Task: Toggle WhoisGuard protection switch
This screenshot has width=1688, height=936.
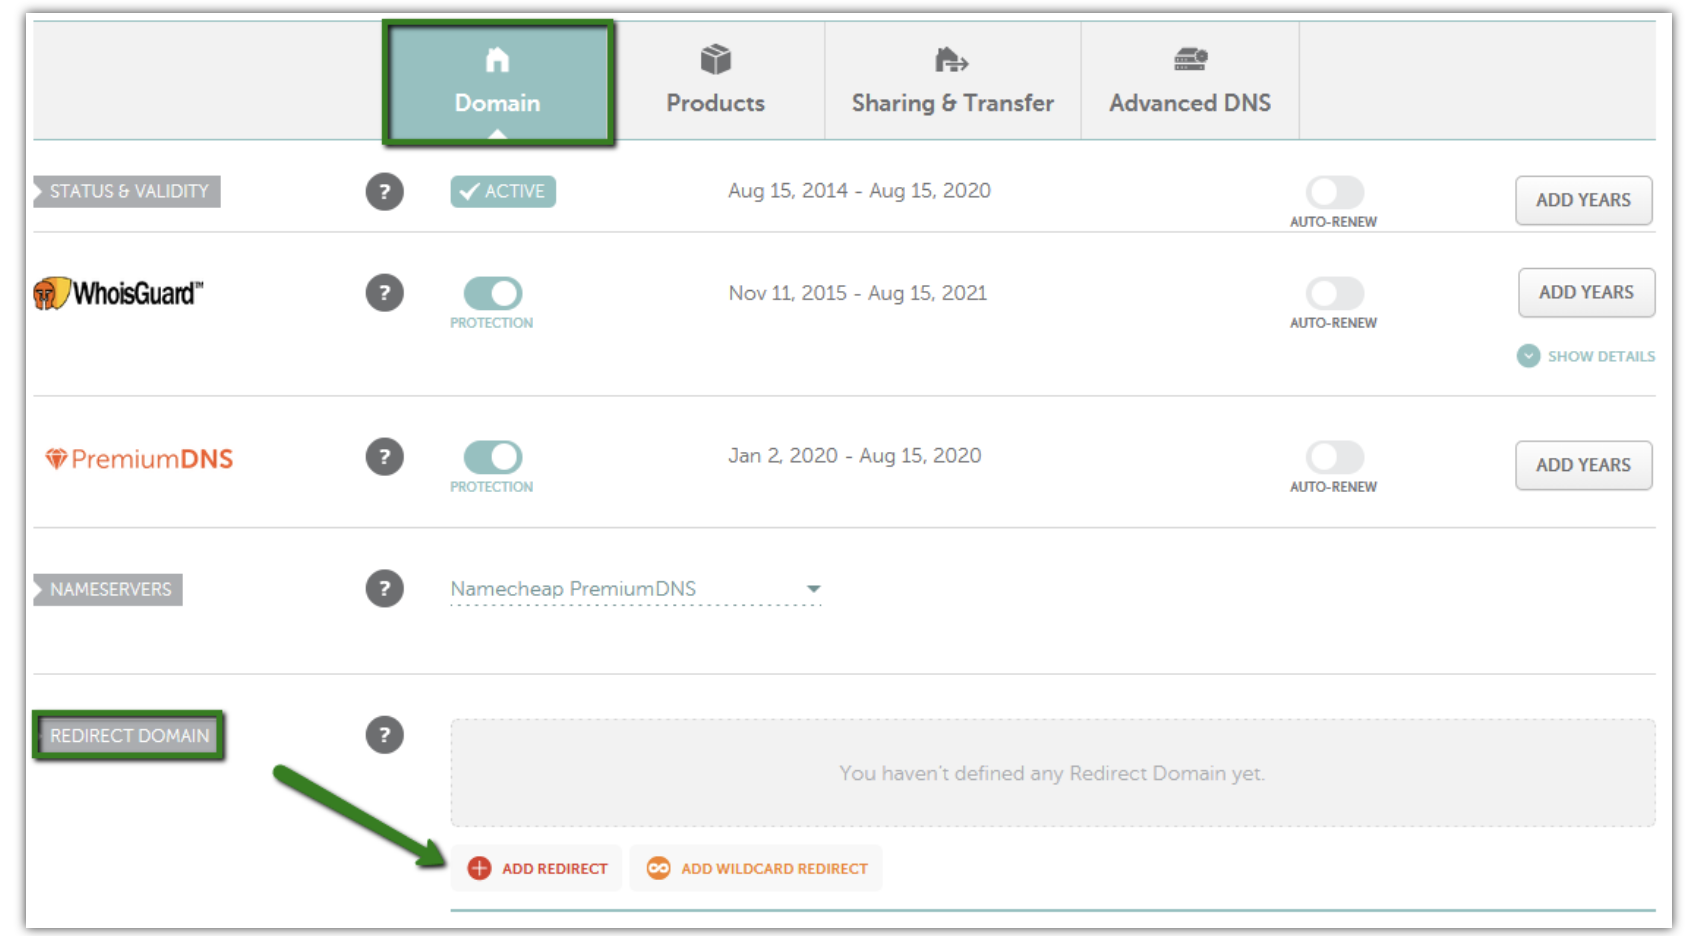Action: point(493,293)
